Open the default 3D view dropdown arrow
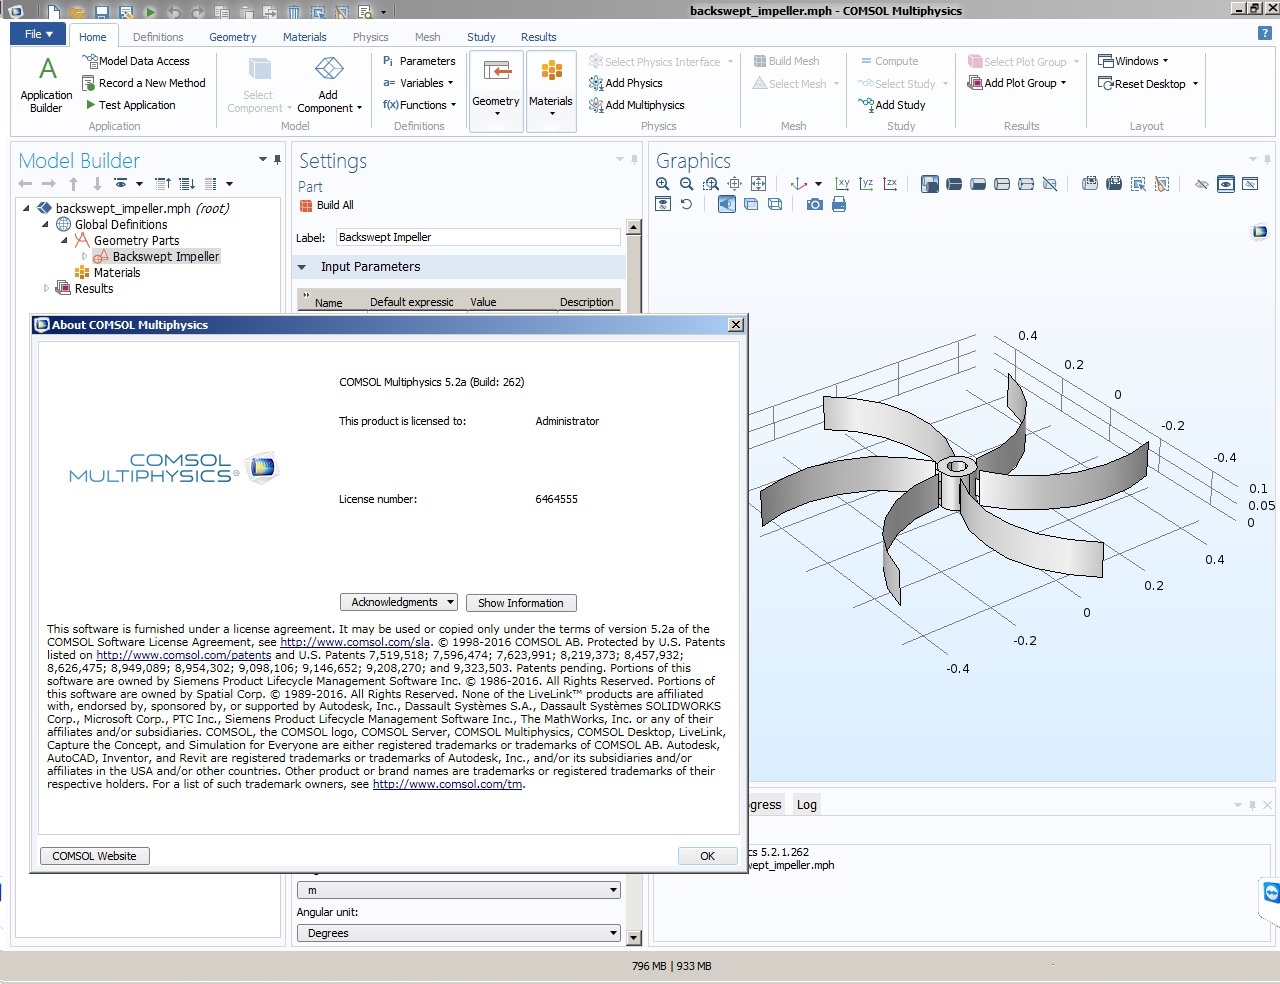Image resolution: width=1280 pixels, height=984 pixels. point(818,184)
